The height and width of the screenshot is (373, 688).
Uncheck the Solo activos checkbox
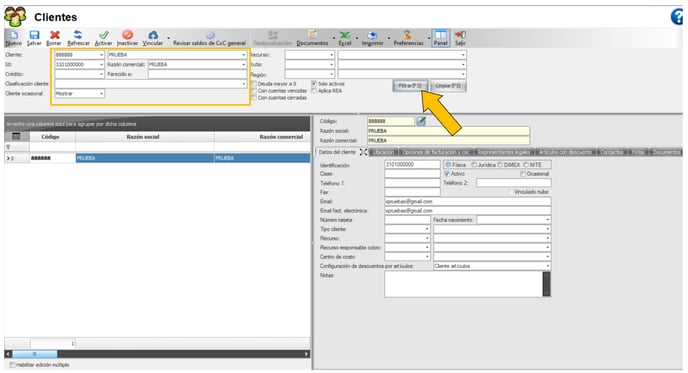[314, 84]
